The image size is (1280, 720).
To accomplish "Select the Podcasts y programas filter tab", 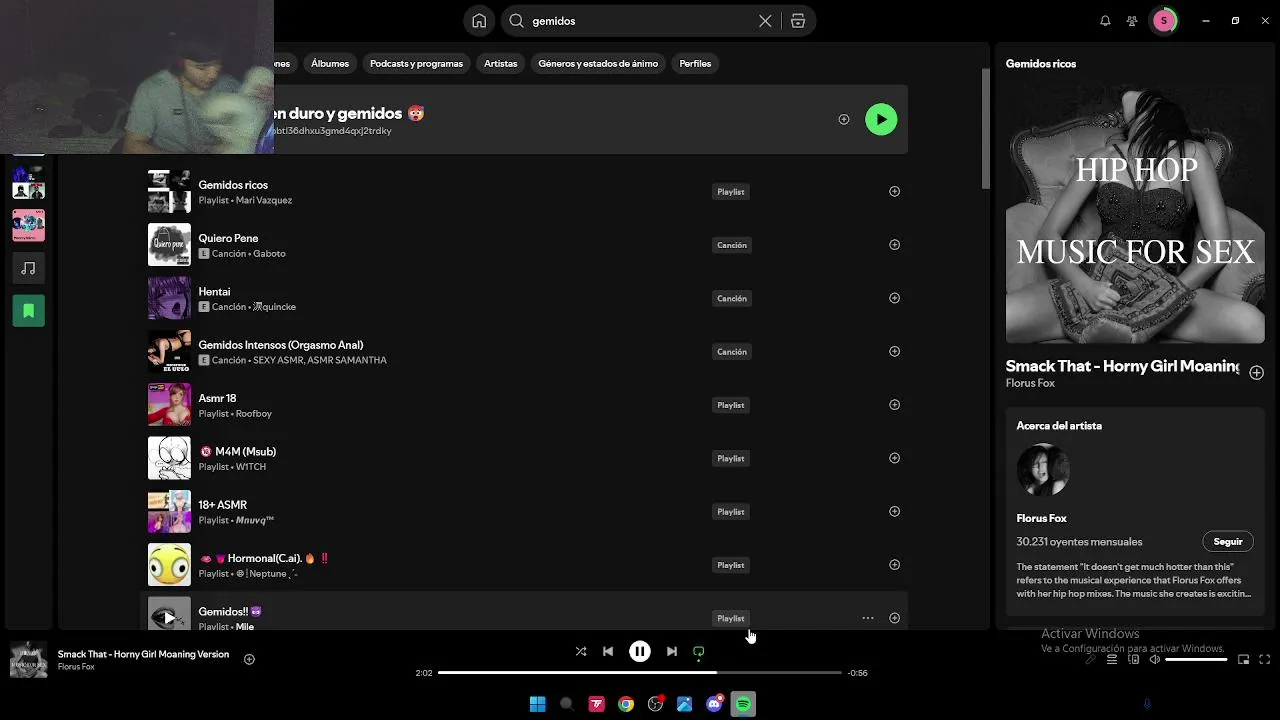I will click(x=416, y=63).
